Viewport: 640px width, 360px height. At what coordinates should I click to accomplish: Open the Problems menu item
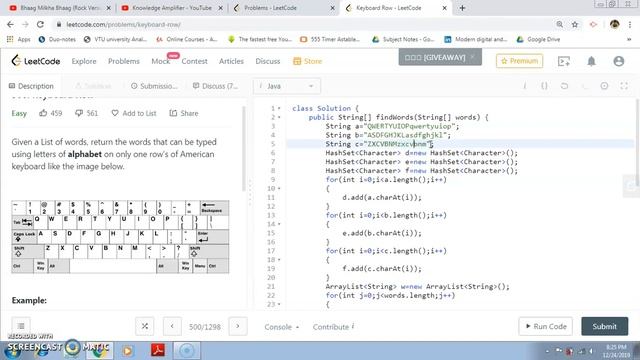click(124, 61)
